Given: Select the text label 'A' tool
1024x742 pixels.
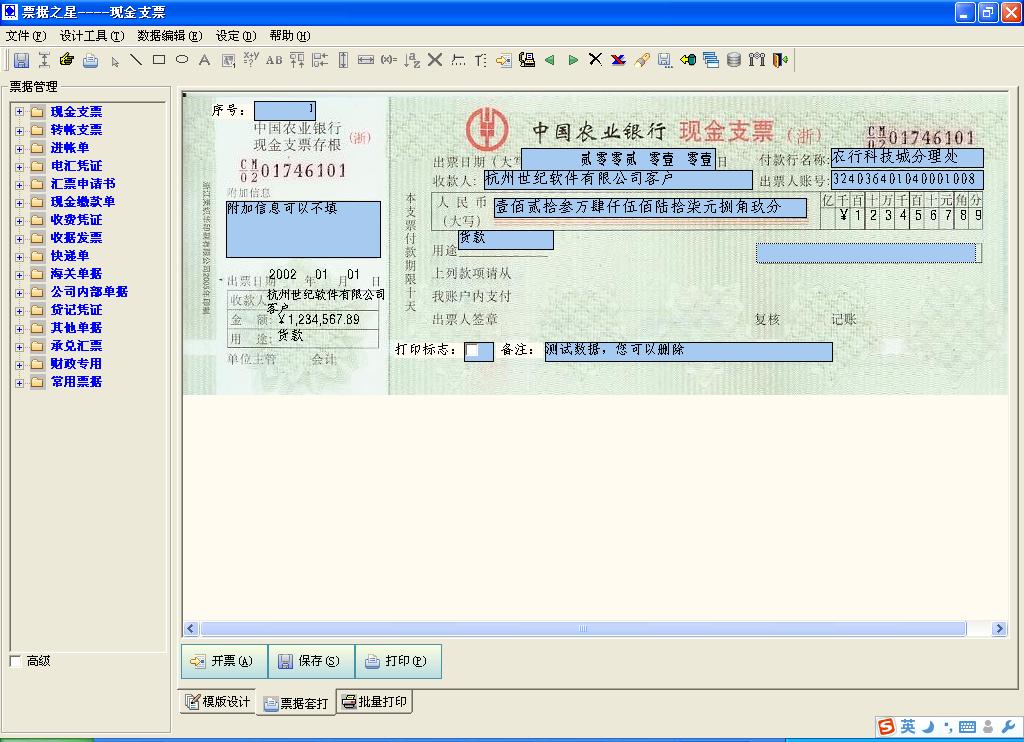Looking at the screenshot, I should tap(204, 60).
